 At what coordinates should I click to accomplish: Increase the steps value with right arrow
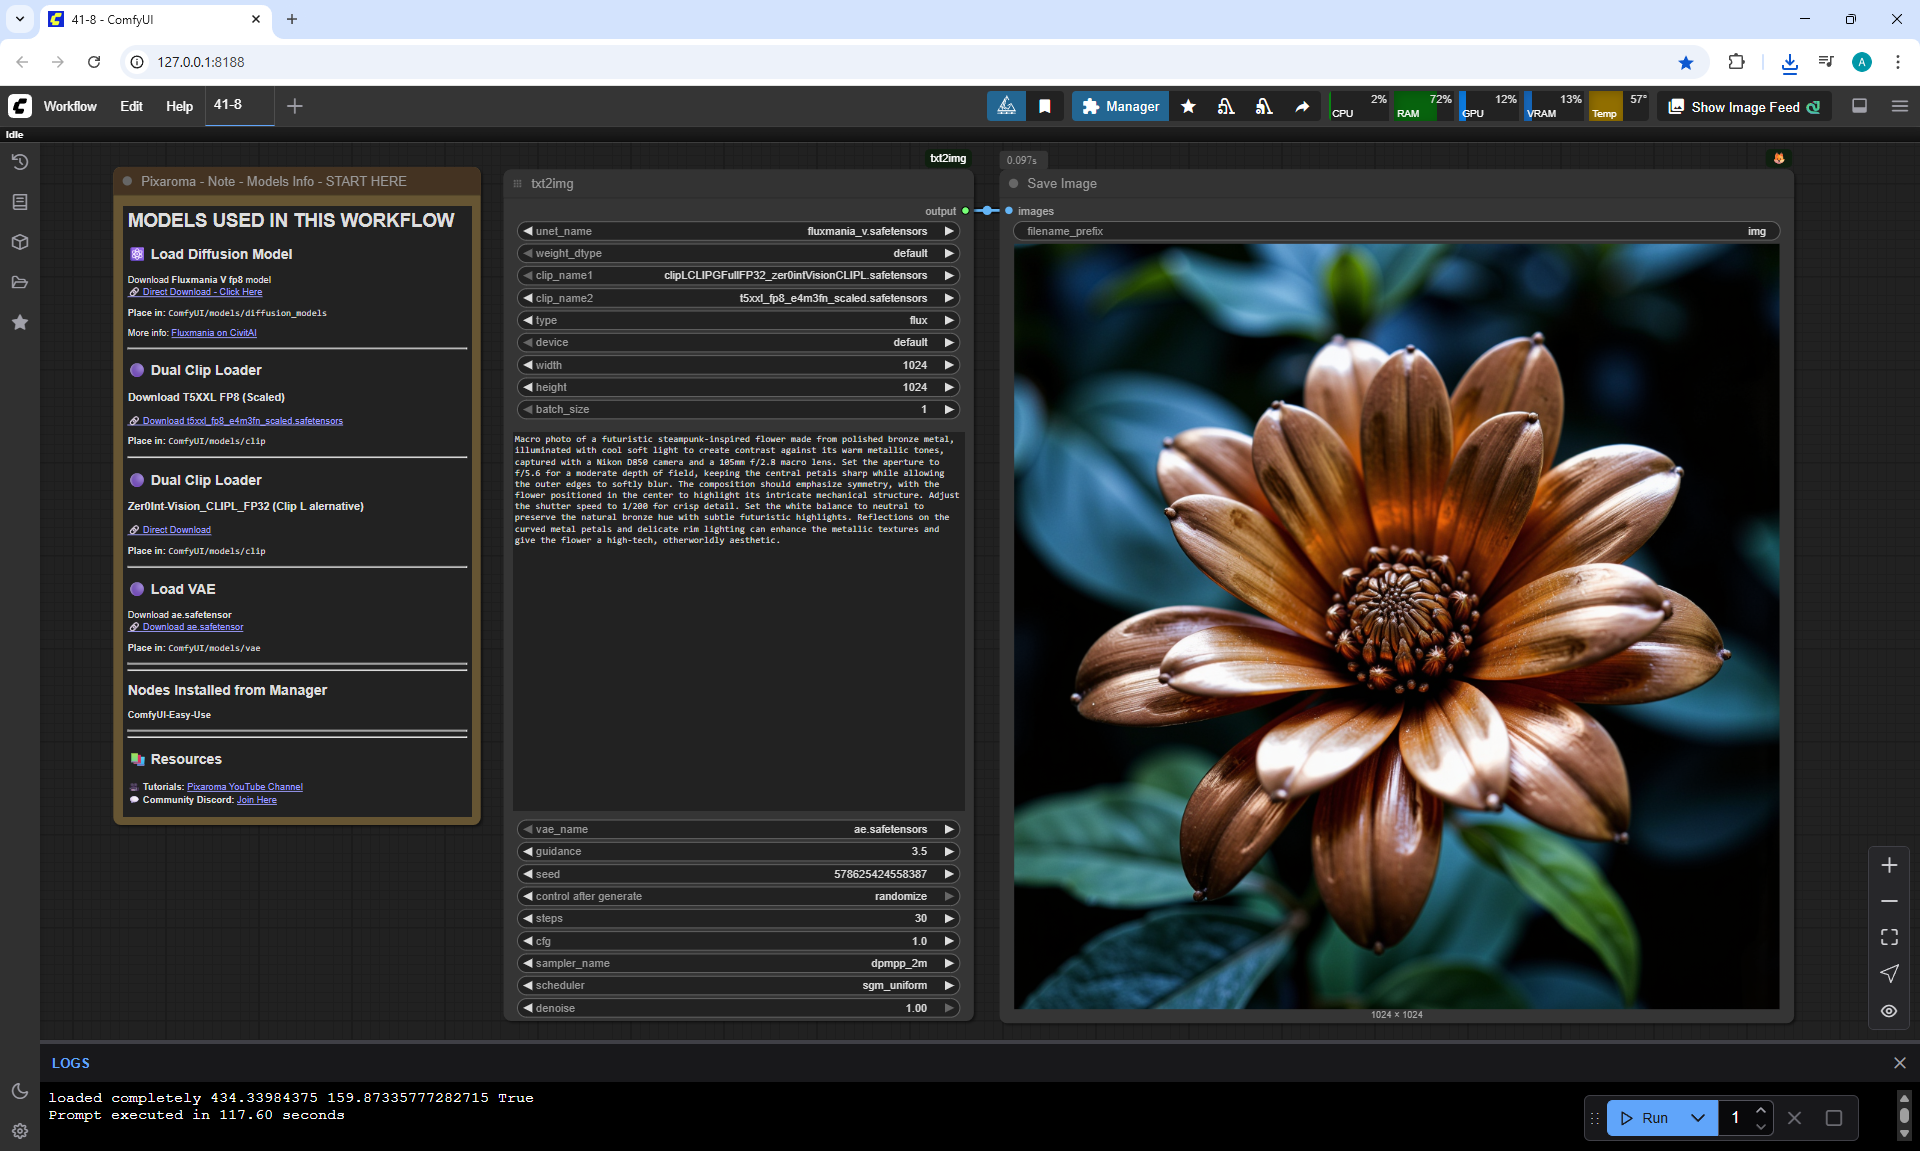[949, 918]
